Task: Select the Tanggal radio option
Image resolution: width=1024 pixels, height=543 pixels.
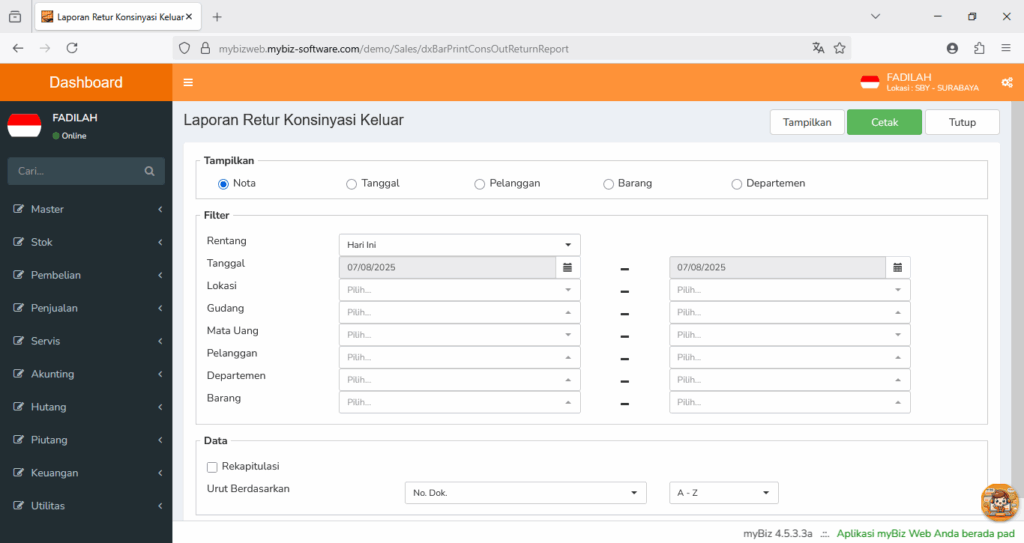Action: pos(351,184)
